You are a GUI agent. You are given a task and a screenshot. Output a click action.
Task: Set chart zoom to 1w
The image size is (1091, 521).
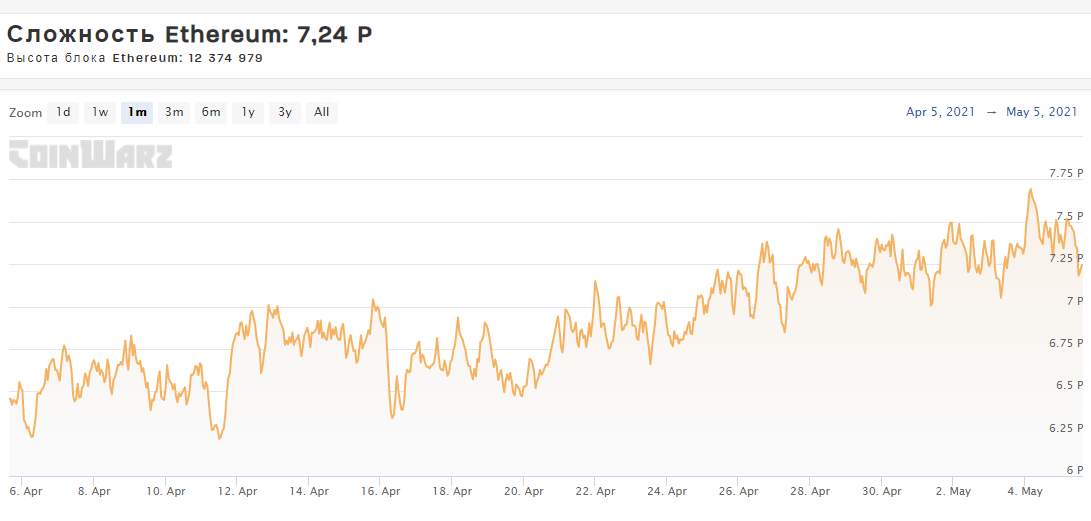click(x=100, y=113)
